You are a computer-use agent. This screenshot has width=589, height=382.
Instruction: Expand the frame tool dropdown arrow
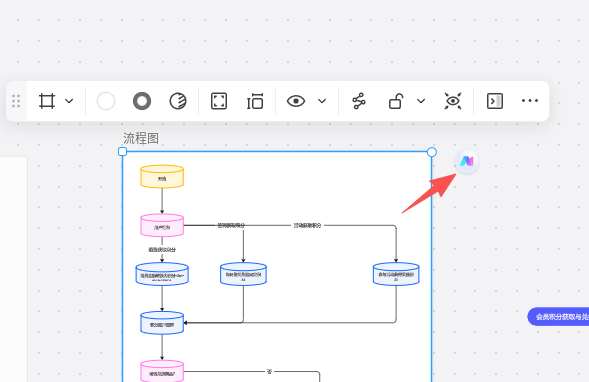pyautogui.click(x=69, y=101)
